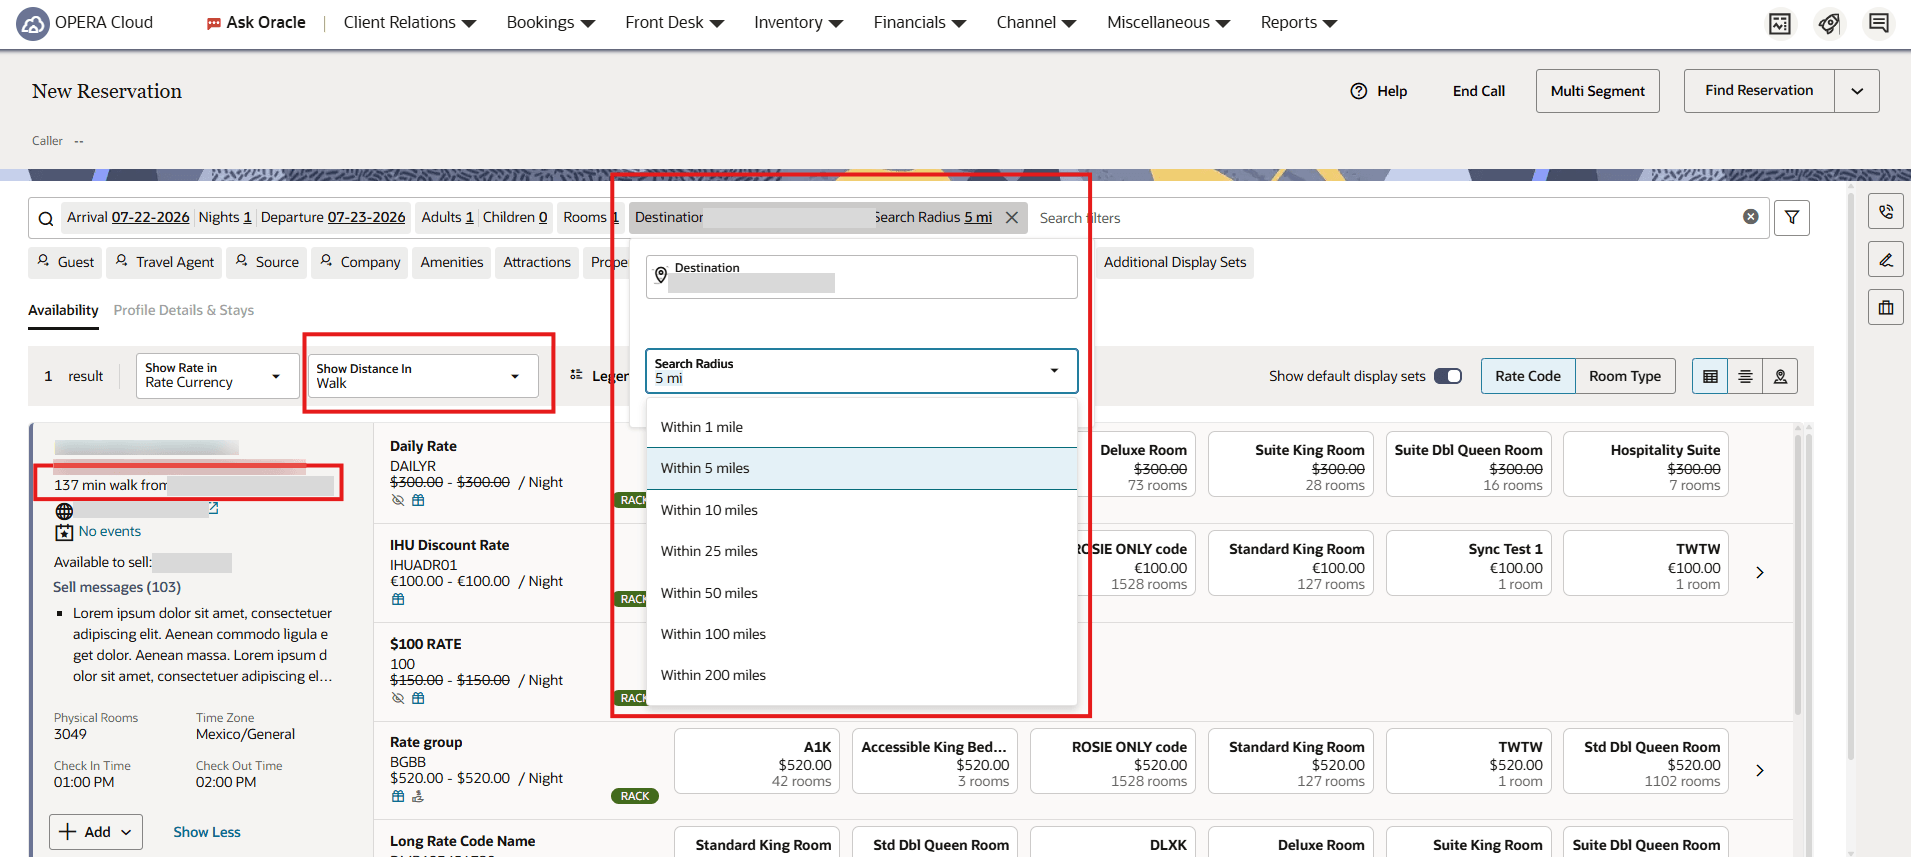Viewport: 1911px width, 857px height.
Task: Click the Multi Segment button
Action: pyautogui.click(x=1597, y=91)
